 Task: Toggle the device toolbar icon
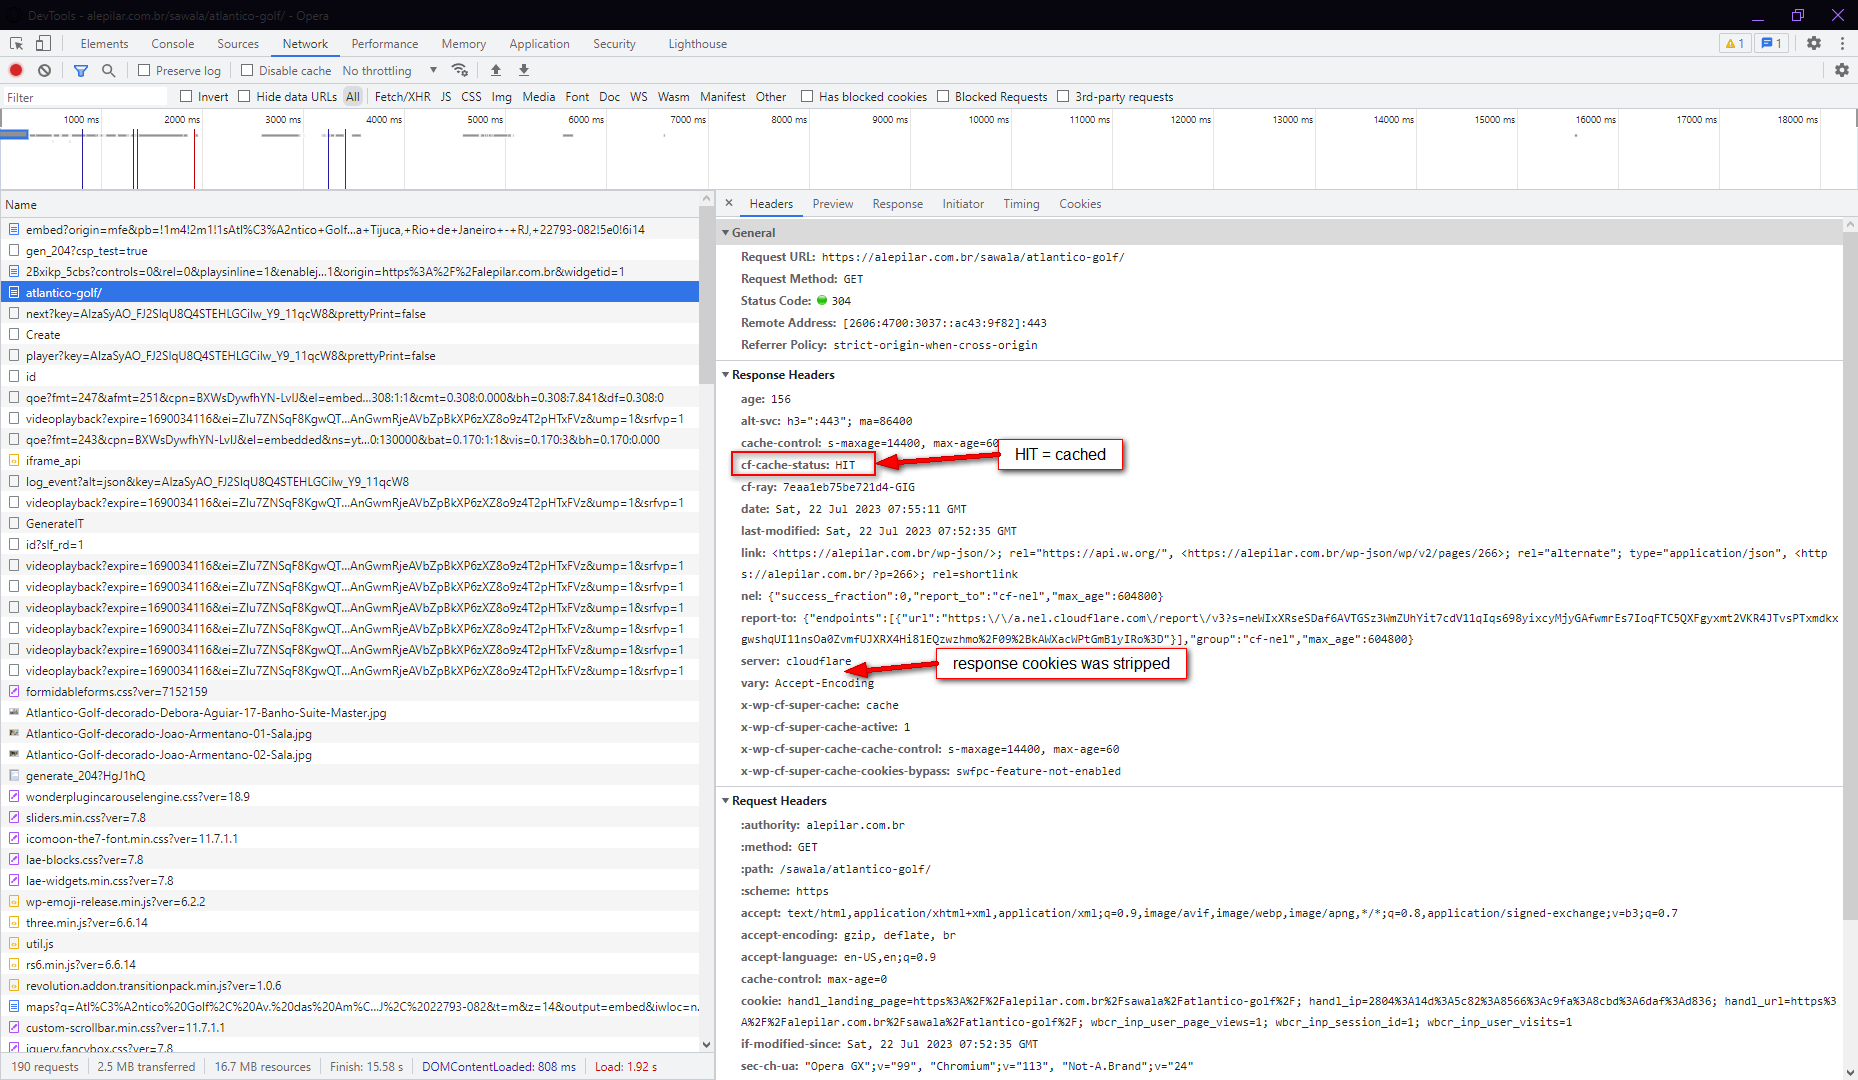(43, 43)
